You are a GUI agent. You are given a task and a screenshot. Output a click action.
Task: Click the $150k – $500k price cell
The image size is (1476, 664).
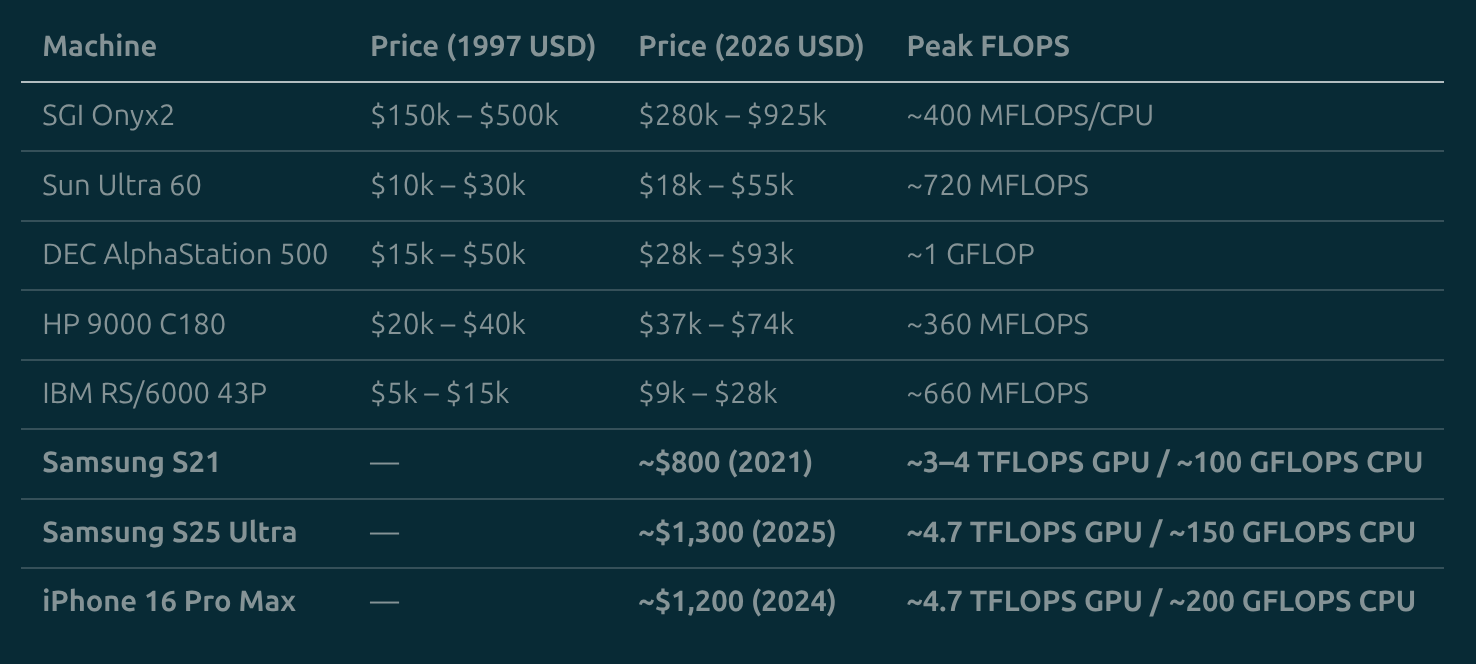(x=465, y=116)
